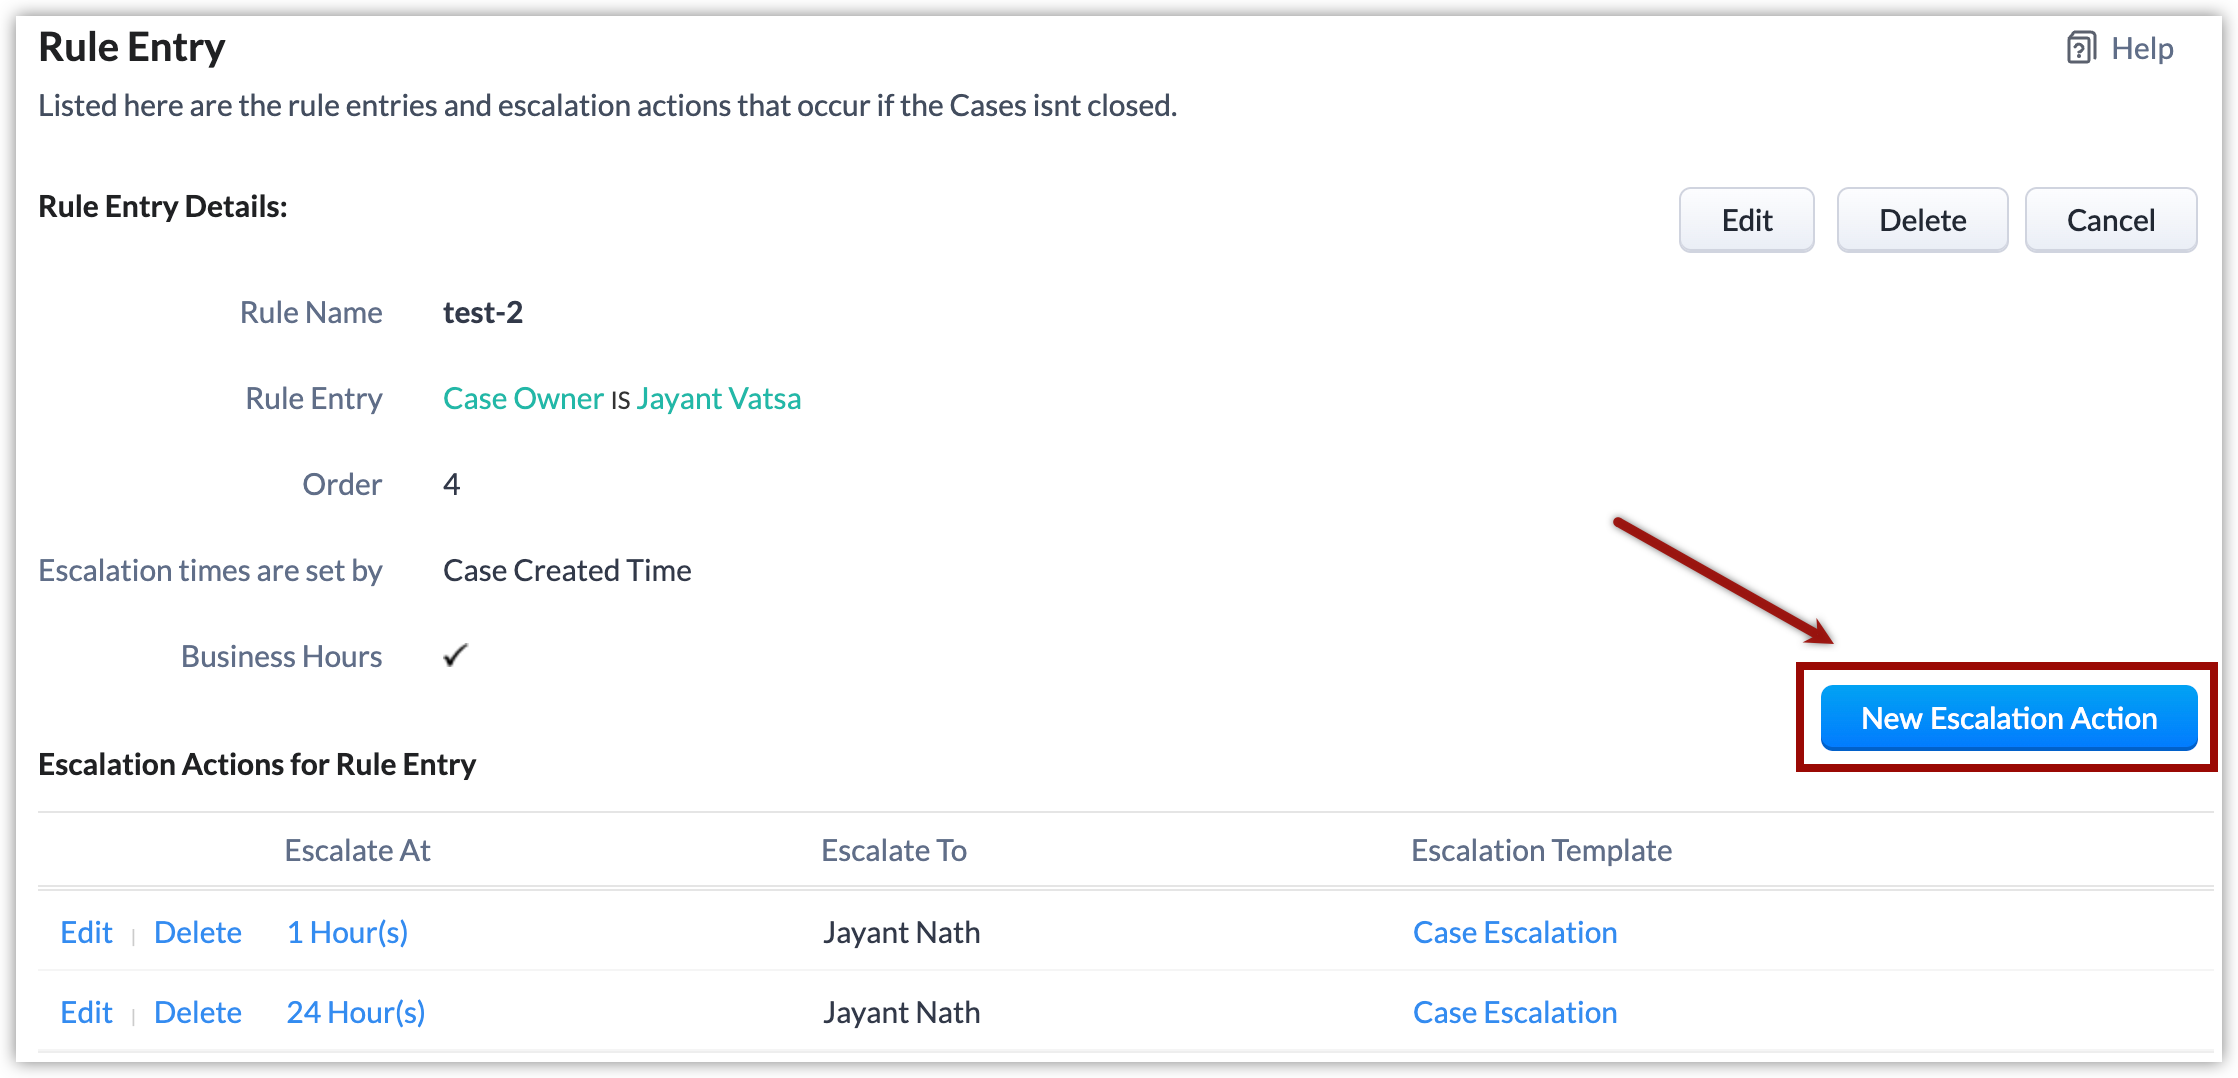Click the Business Hours checkmark
The image size is (2238, 1078).
[455, 656]
